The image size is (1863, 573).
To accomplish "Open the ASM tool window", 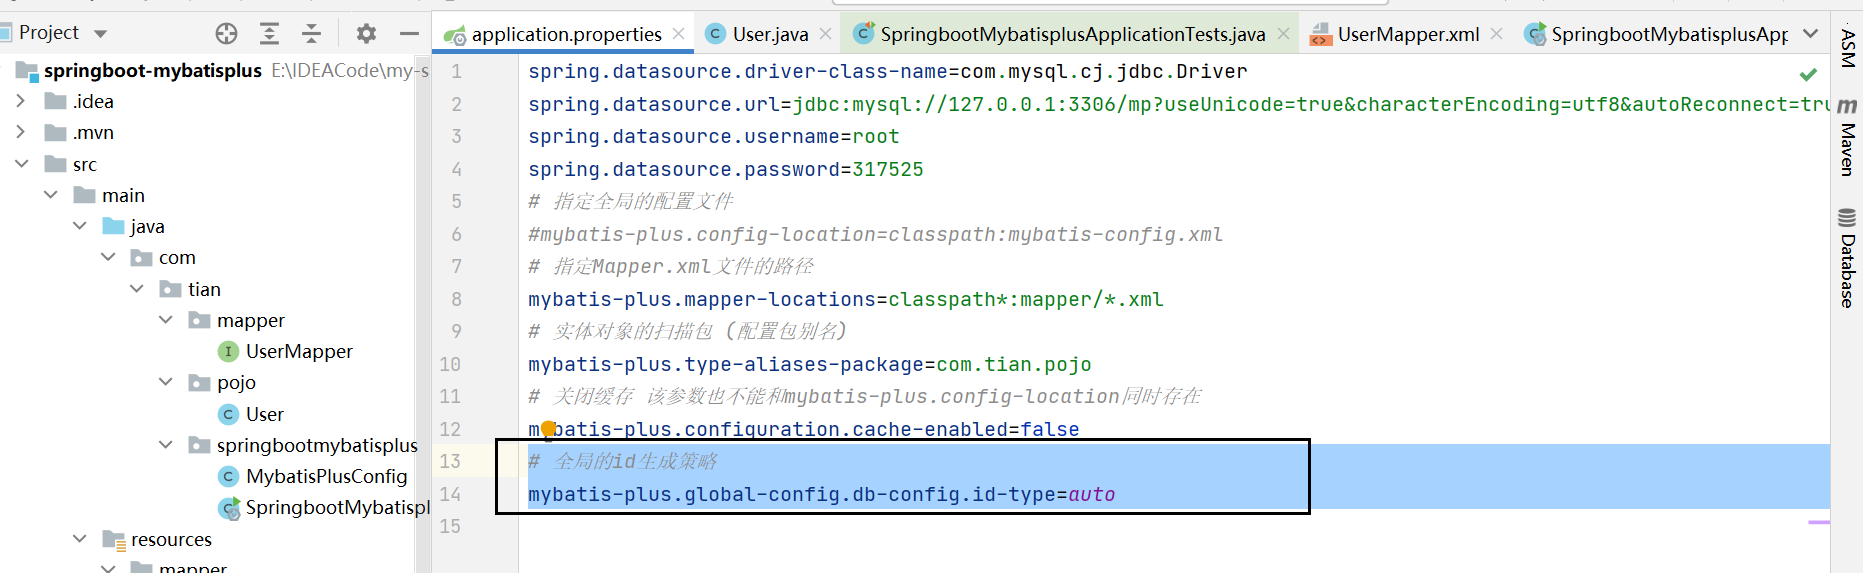I will [1847, 47].
